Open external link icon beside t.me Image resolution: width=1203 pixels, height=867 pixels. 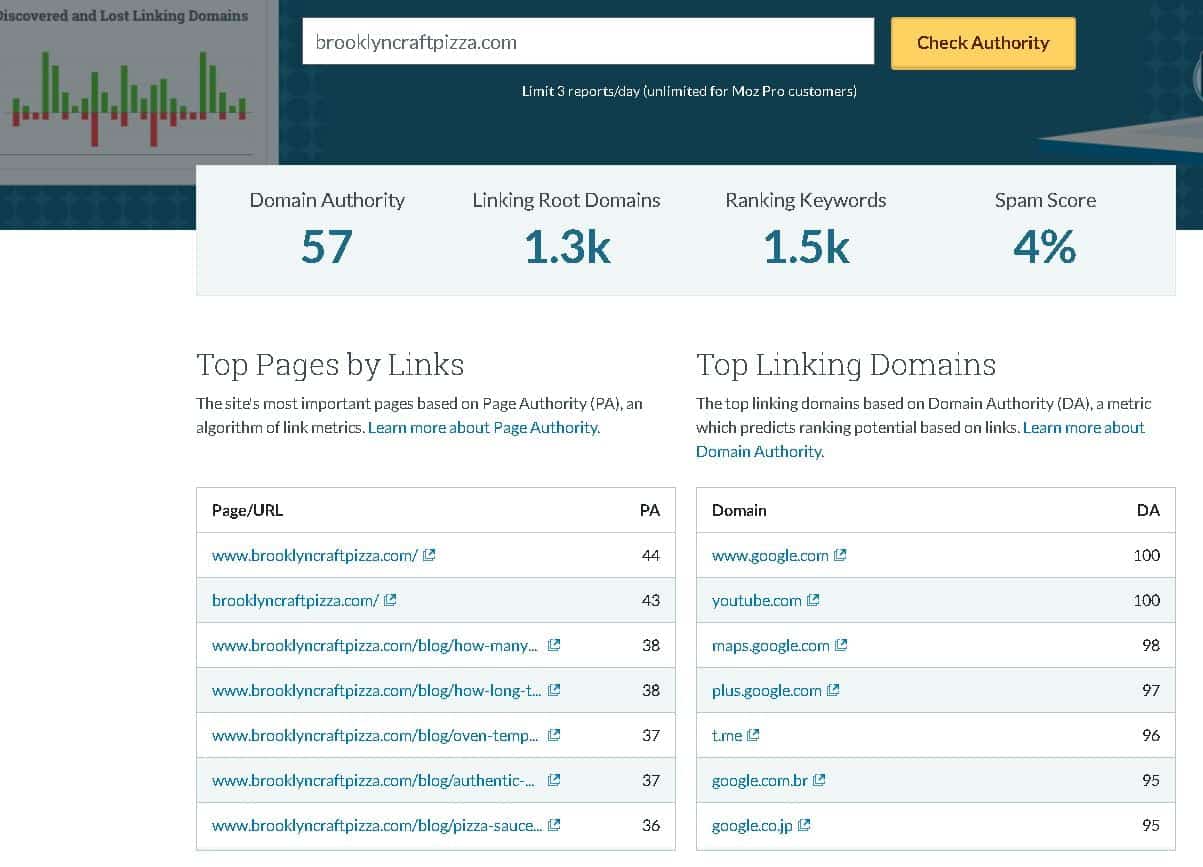754,735
